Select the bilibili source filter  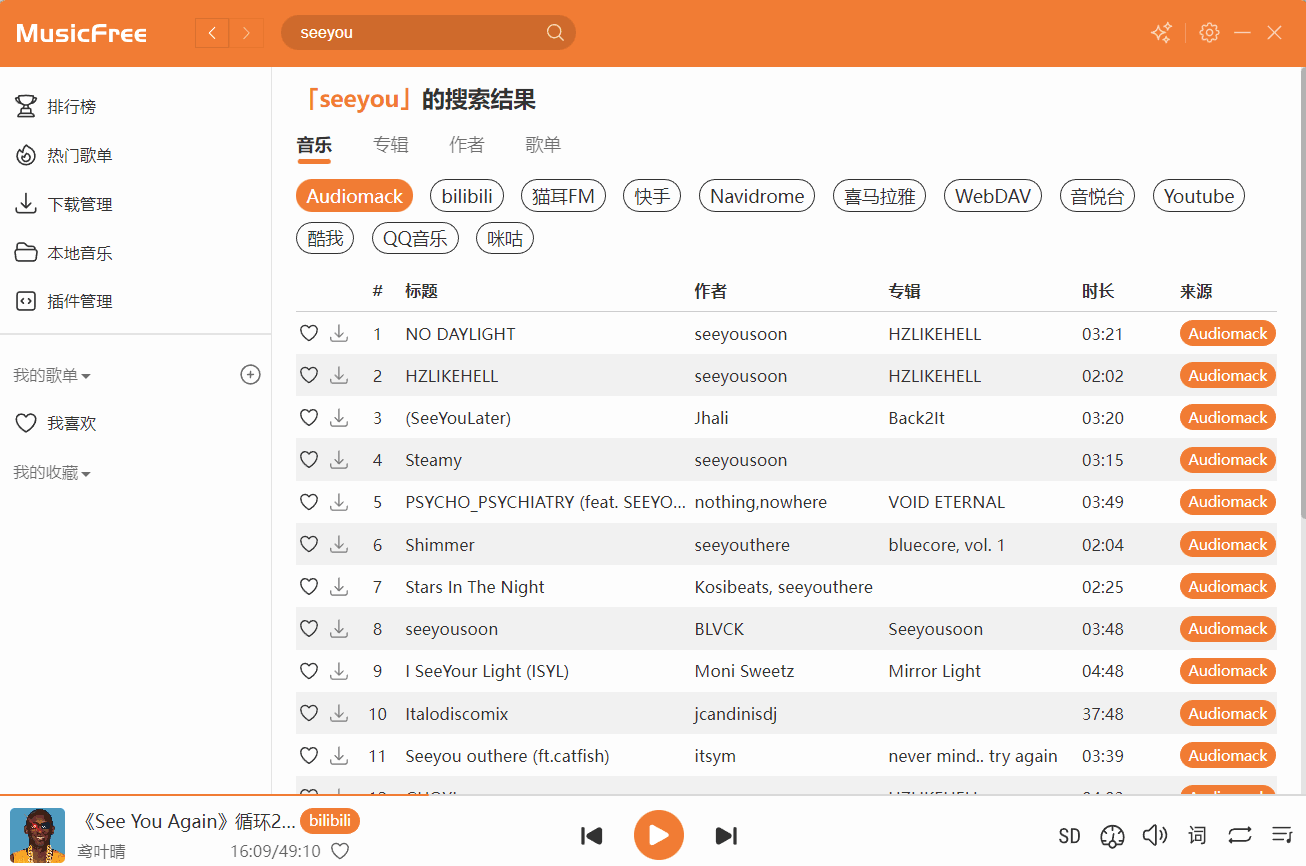pos(467,196)
